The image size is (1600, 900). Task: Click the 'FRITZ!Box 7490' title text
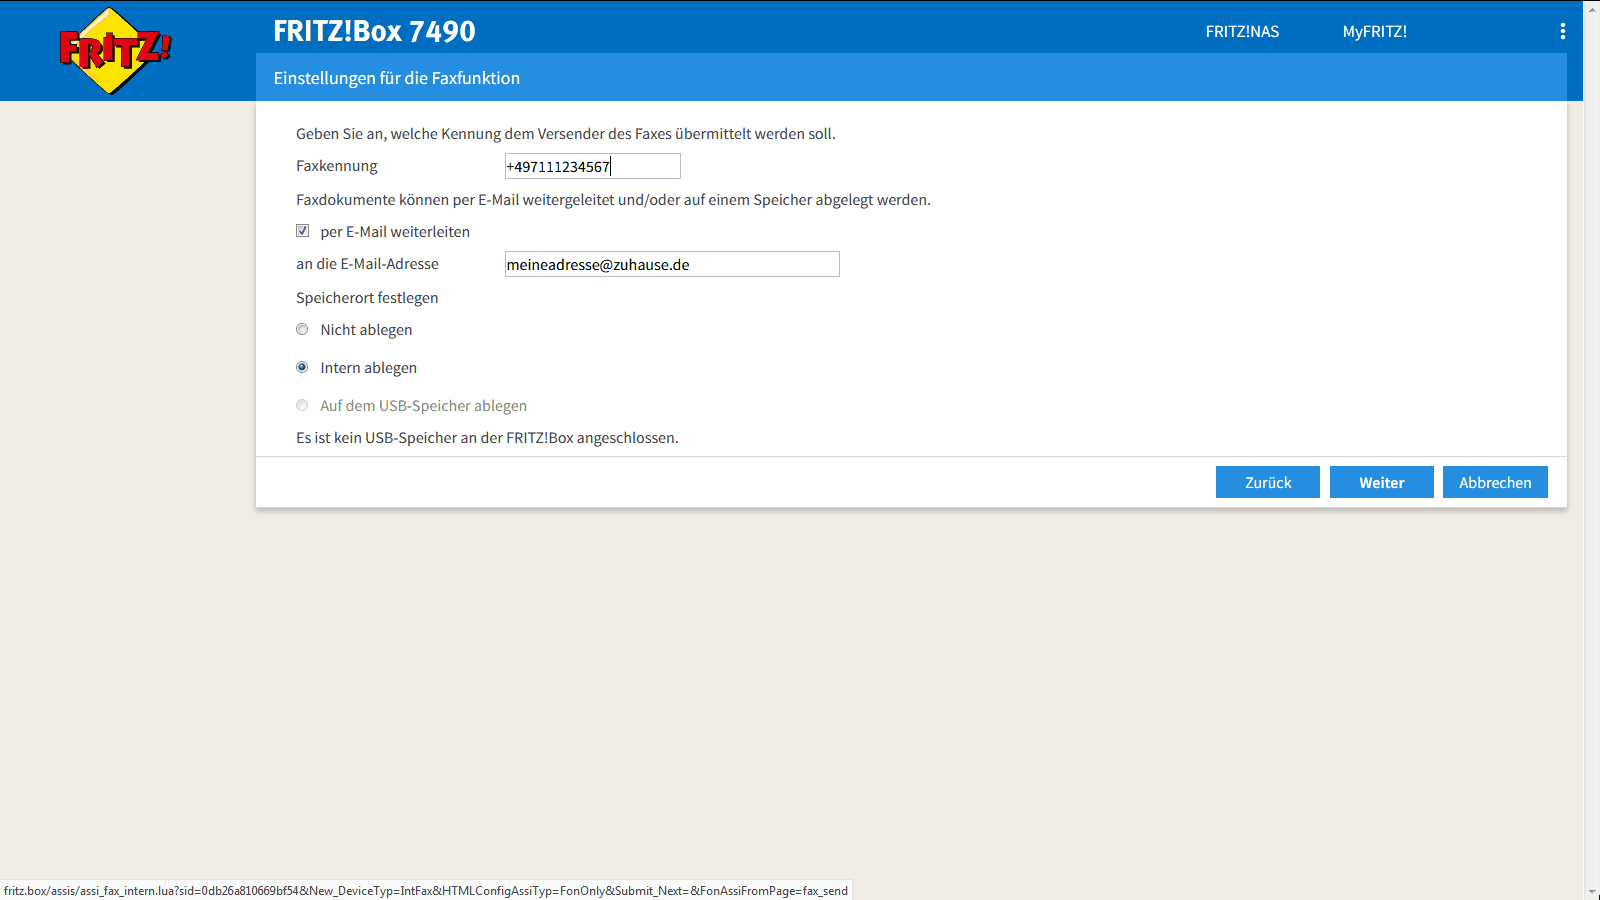pos(375,31)
